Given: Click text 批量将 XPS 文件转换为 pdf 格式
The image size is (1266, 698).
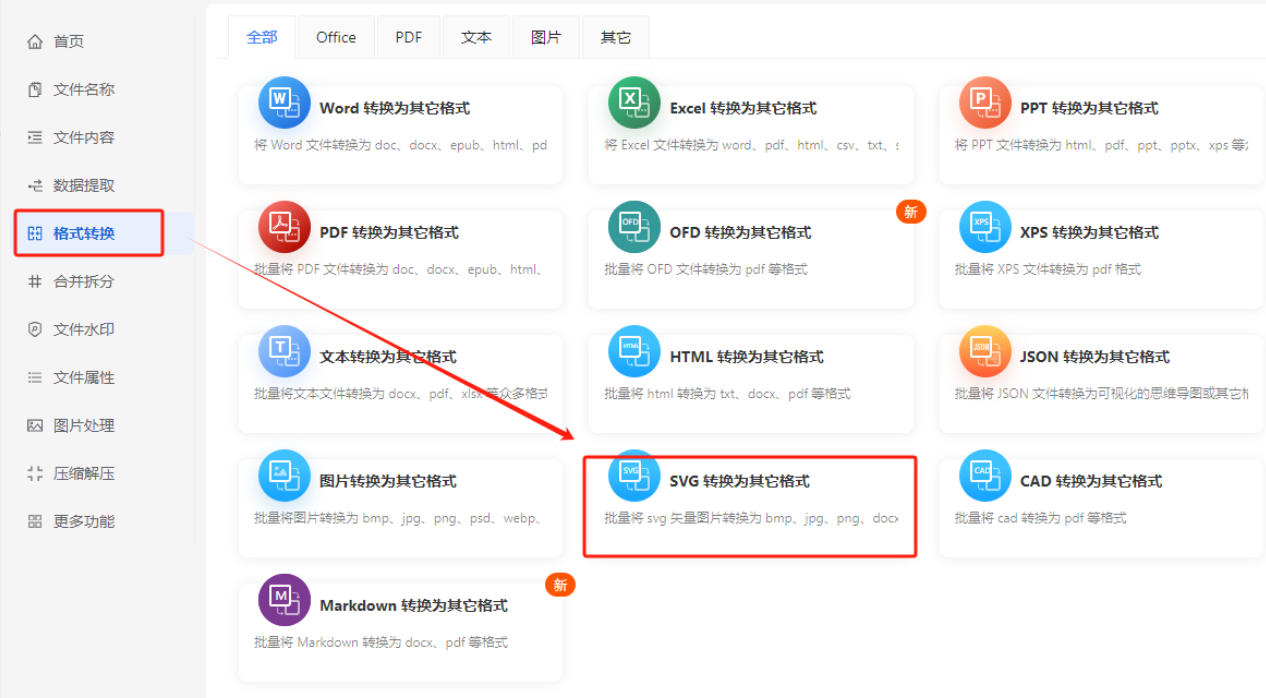Looking at the screenshot, I should pyautogui.click(x=1048, y=269).
